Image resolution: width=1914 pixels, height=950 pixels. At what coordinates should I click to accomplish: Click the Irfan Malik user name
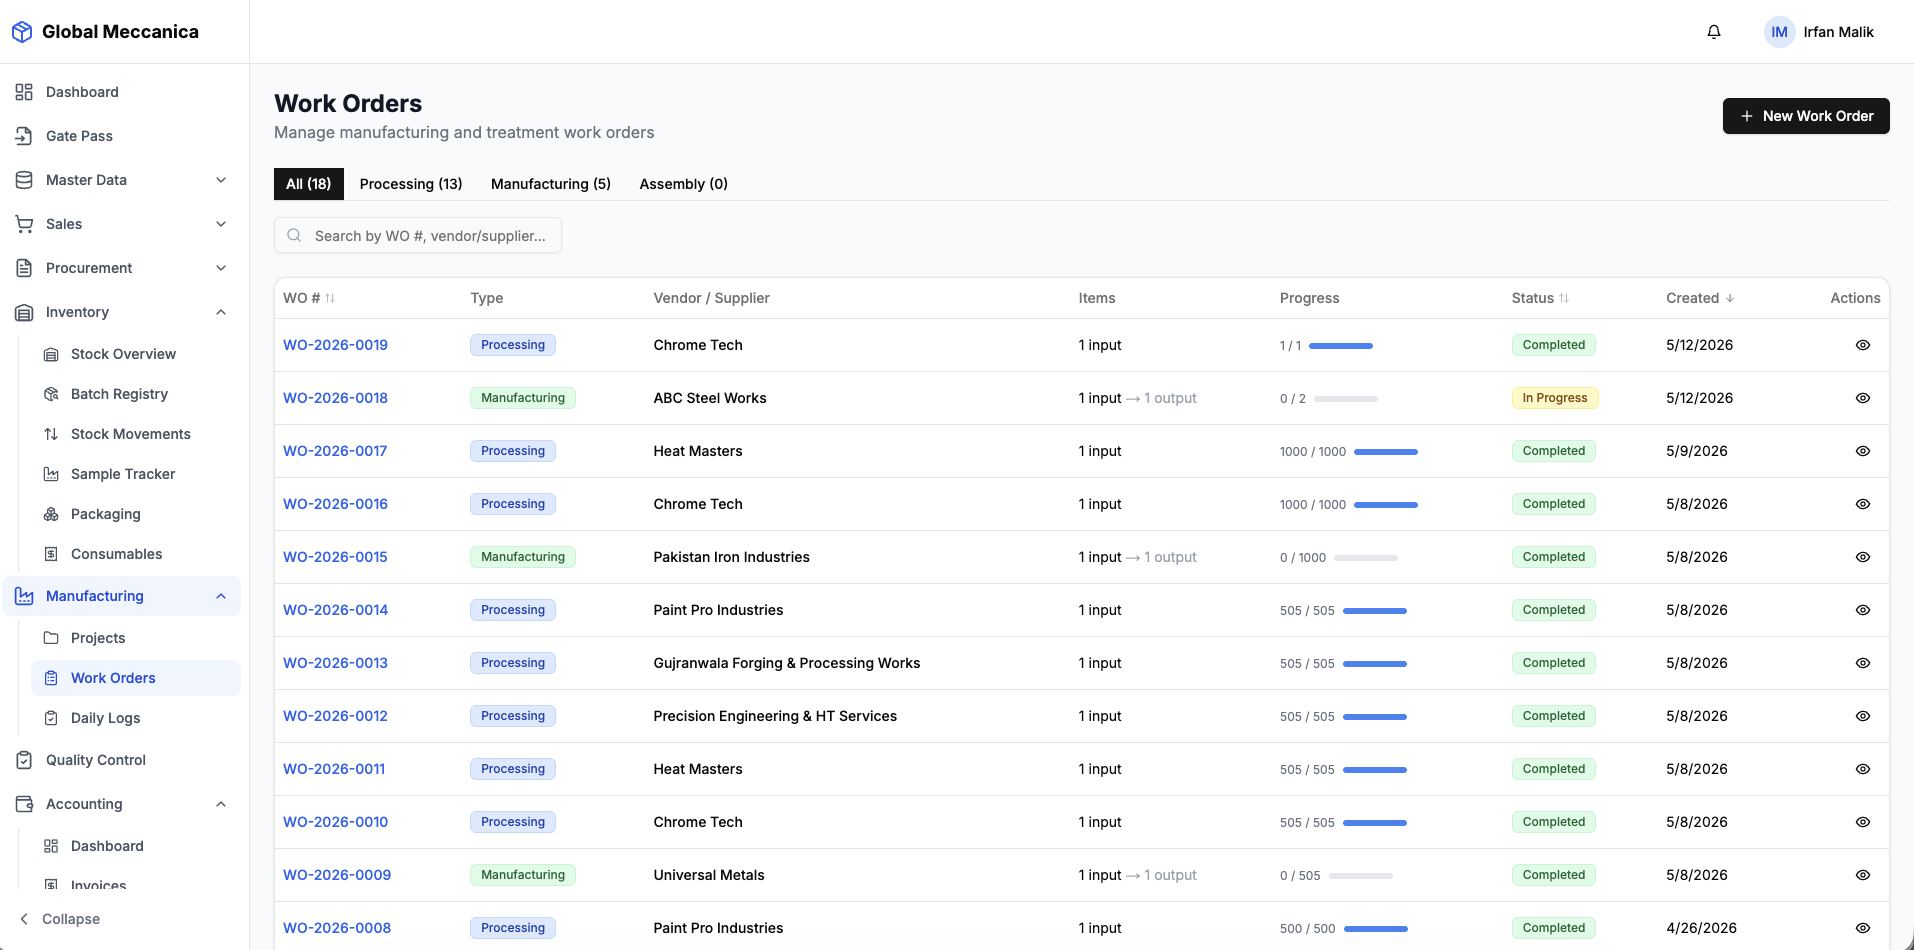(1838, 32)
